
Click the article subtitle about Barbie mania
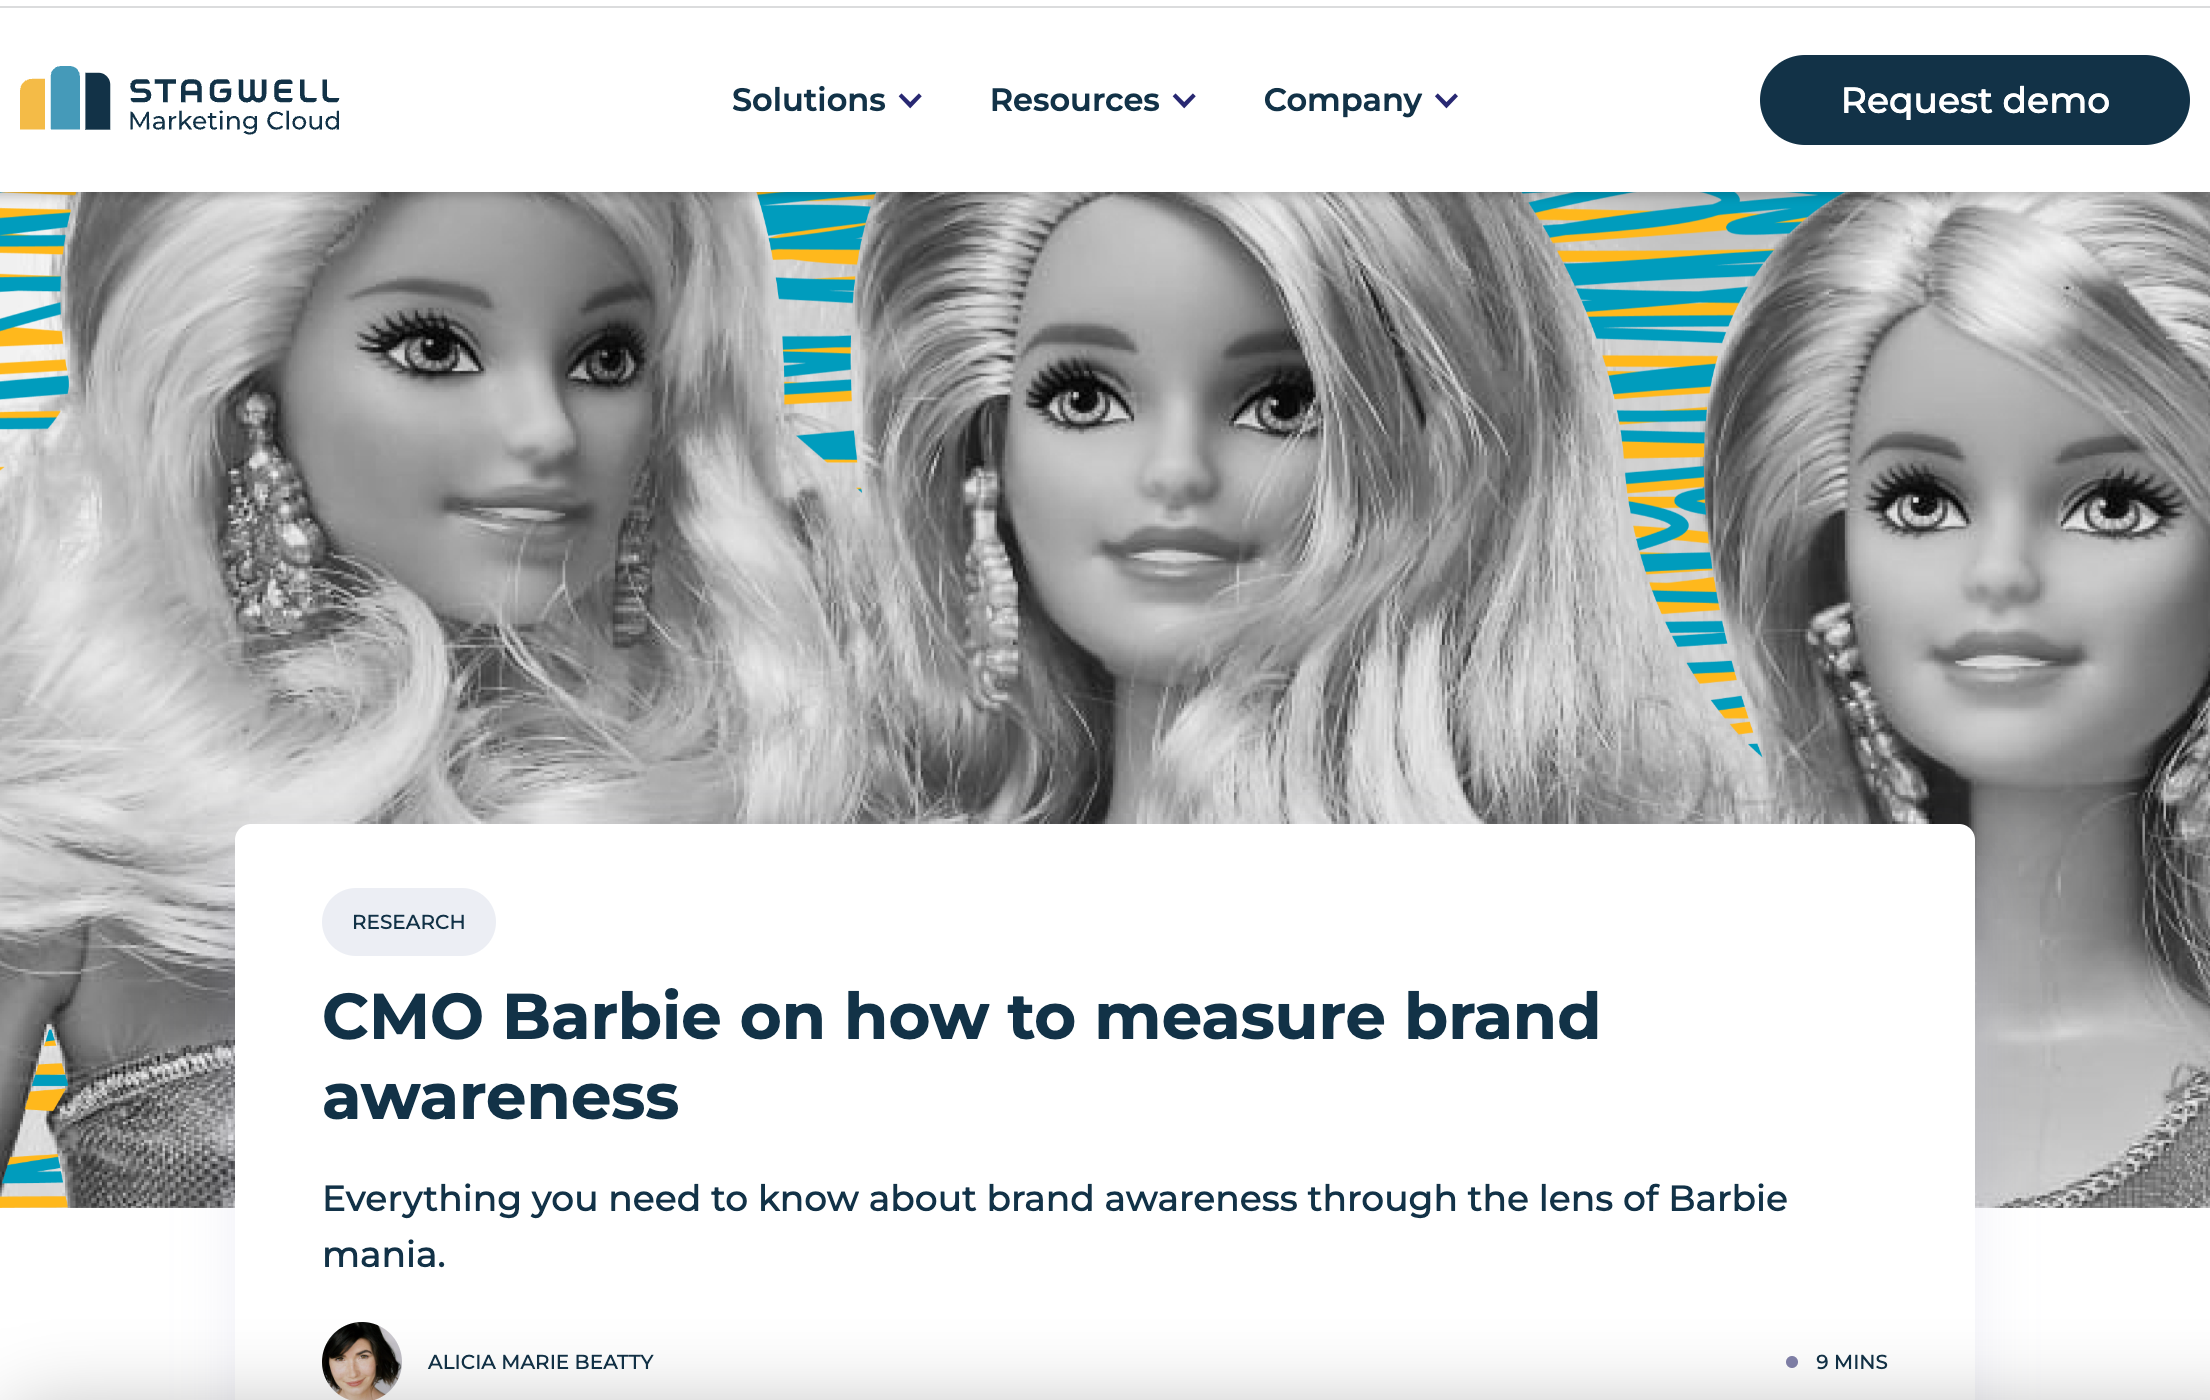(x=1054, y=1226)
